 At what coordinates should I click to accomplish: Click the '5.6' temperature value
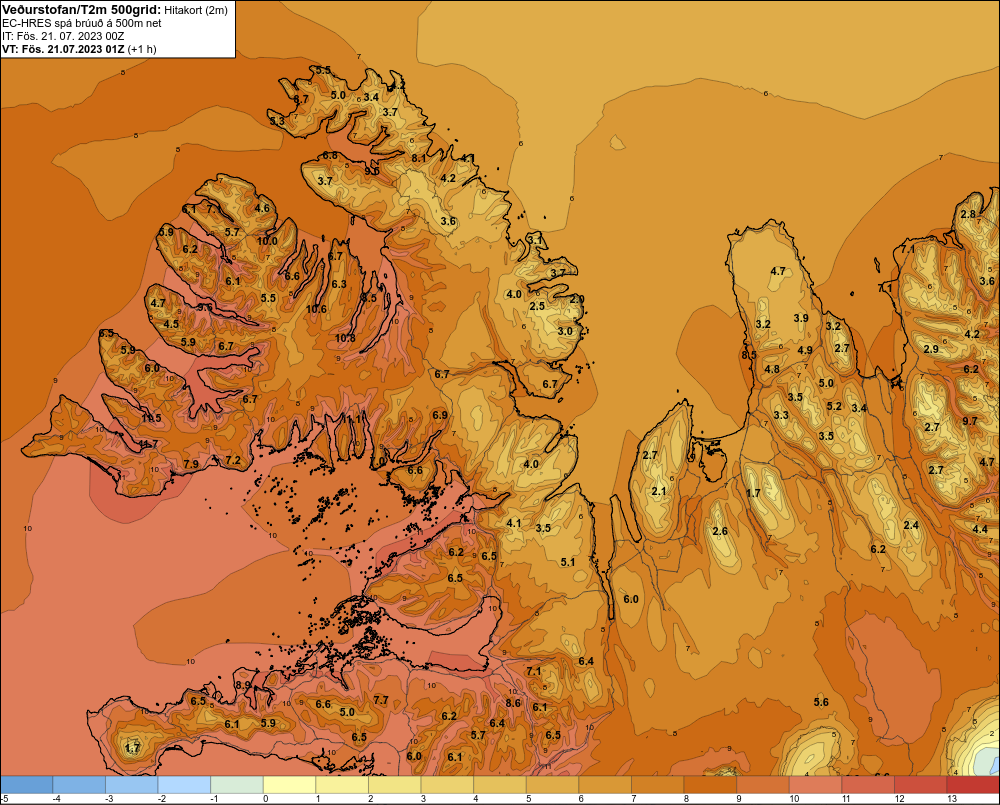coord(821,702)
